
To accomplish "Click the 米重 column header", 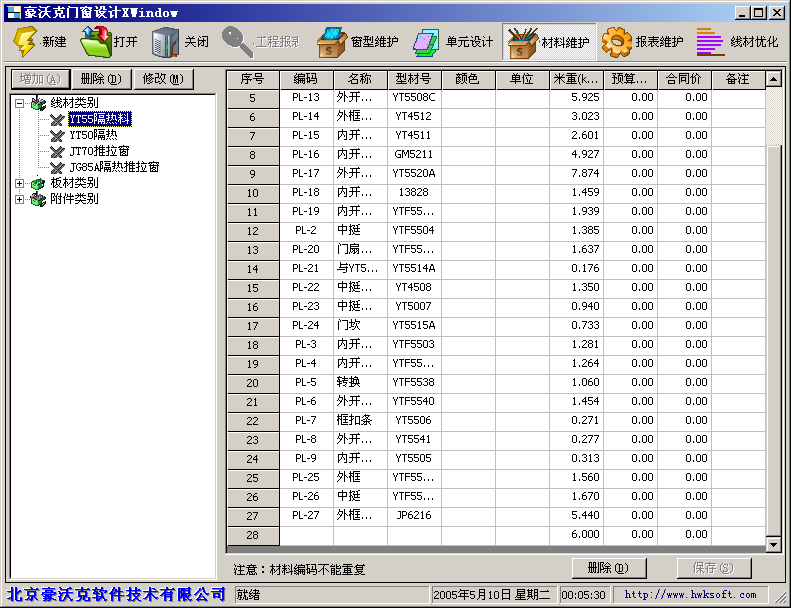I will coord(576,79).
